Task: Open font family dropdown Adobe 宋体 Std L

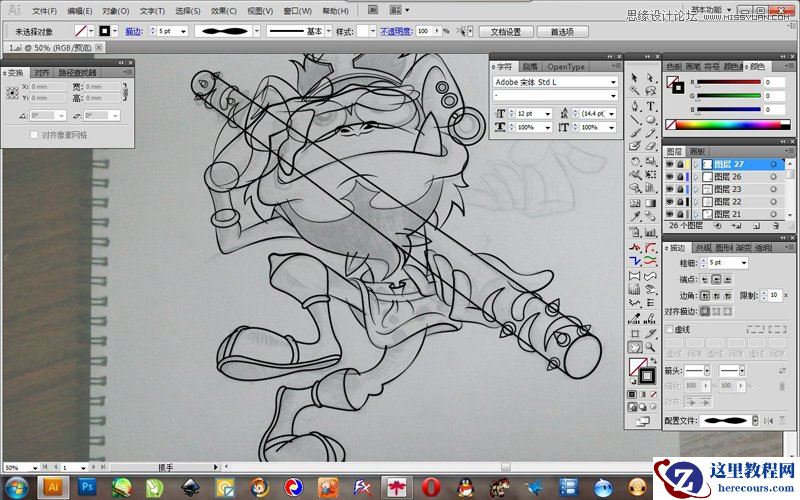Action: coord(613,82)
